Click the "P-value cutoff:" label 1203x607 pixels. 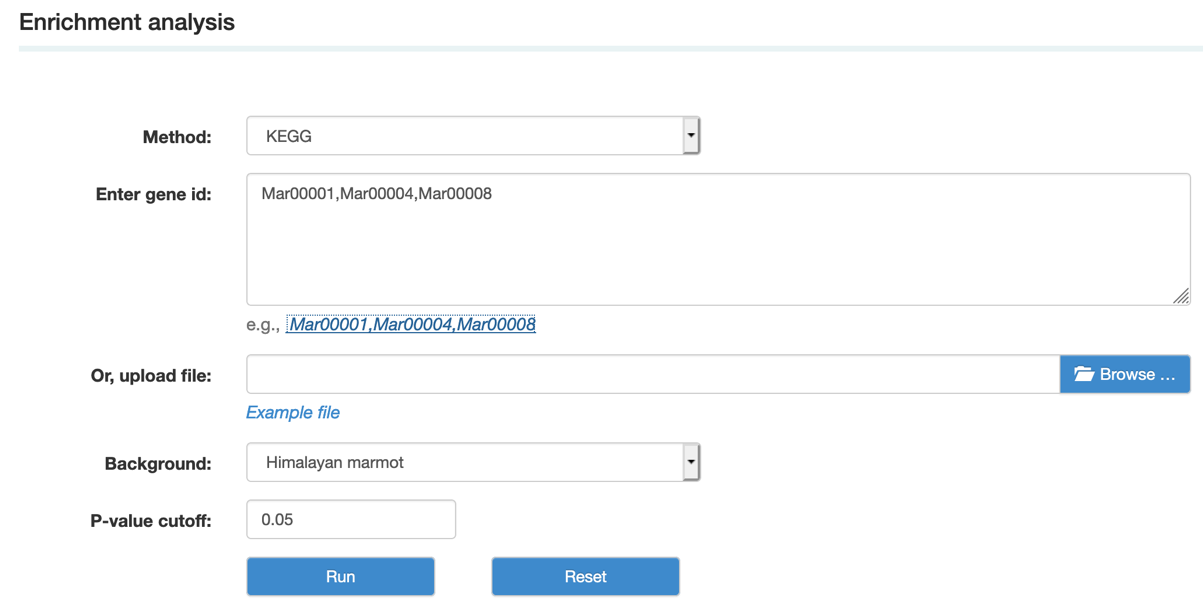click(x=151, y=521)
